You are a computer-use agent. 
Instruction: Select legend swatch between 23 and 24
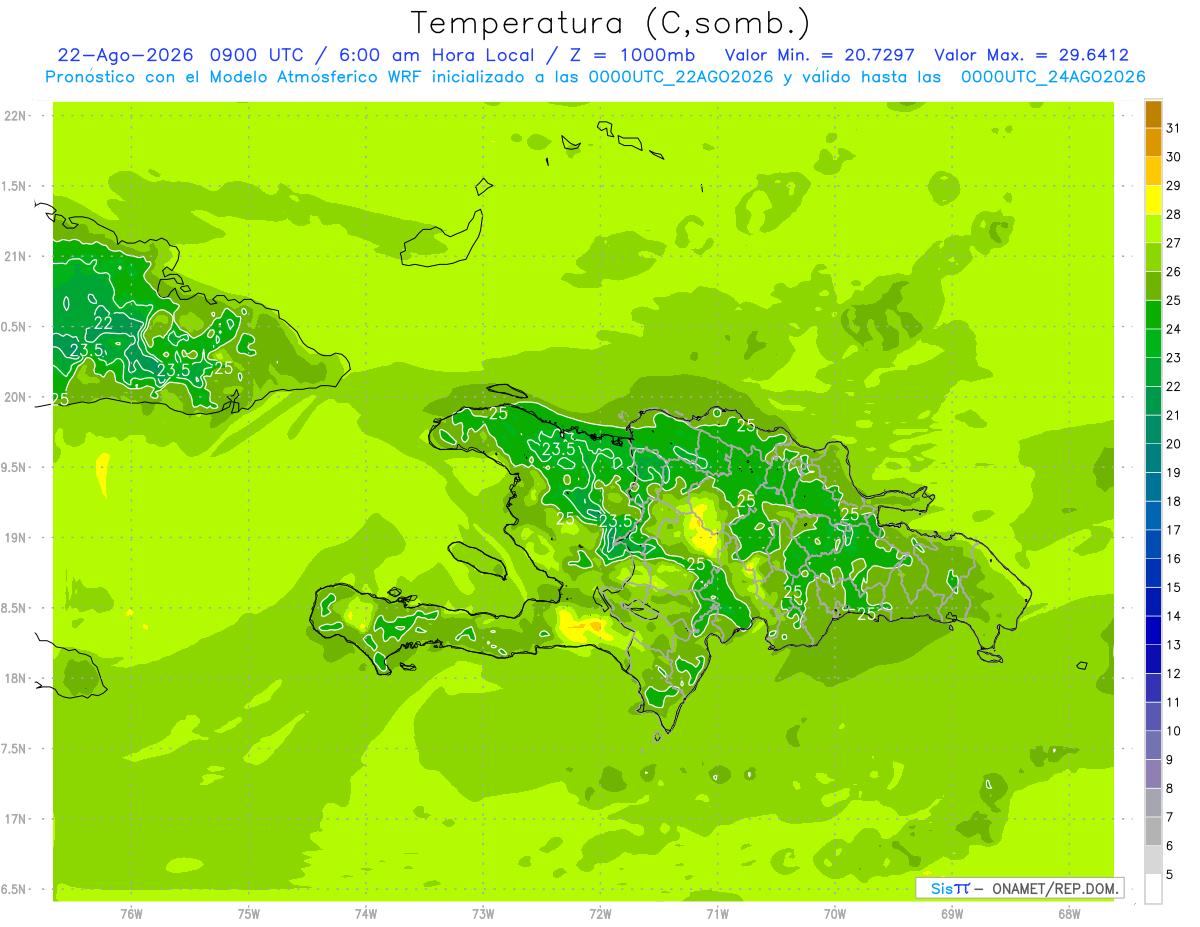1153,344
